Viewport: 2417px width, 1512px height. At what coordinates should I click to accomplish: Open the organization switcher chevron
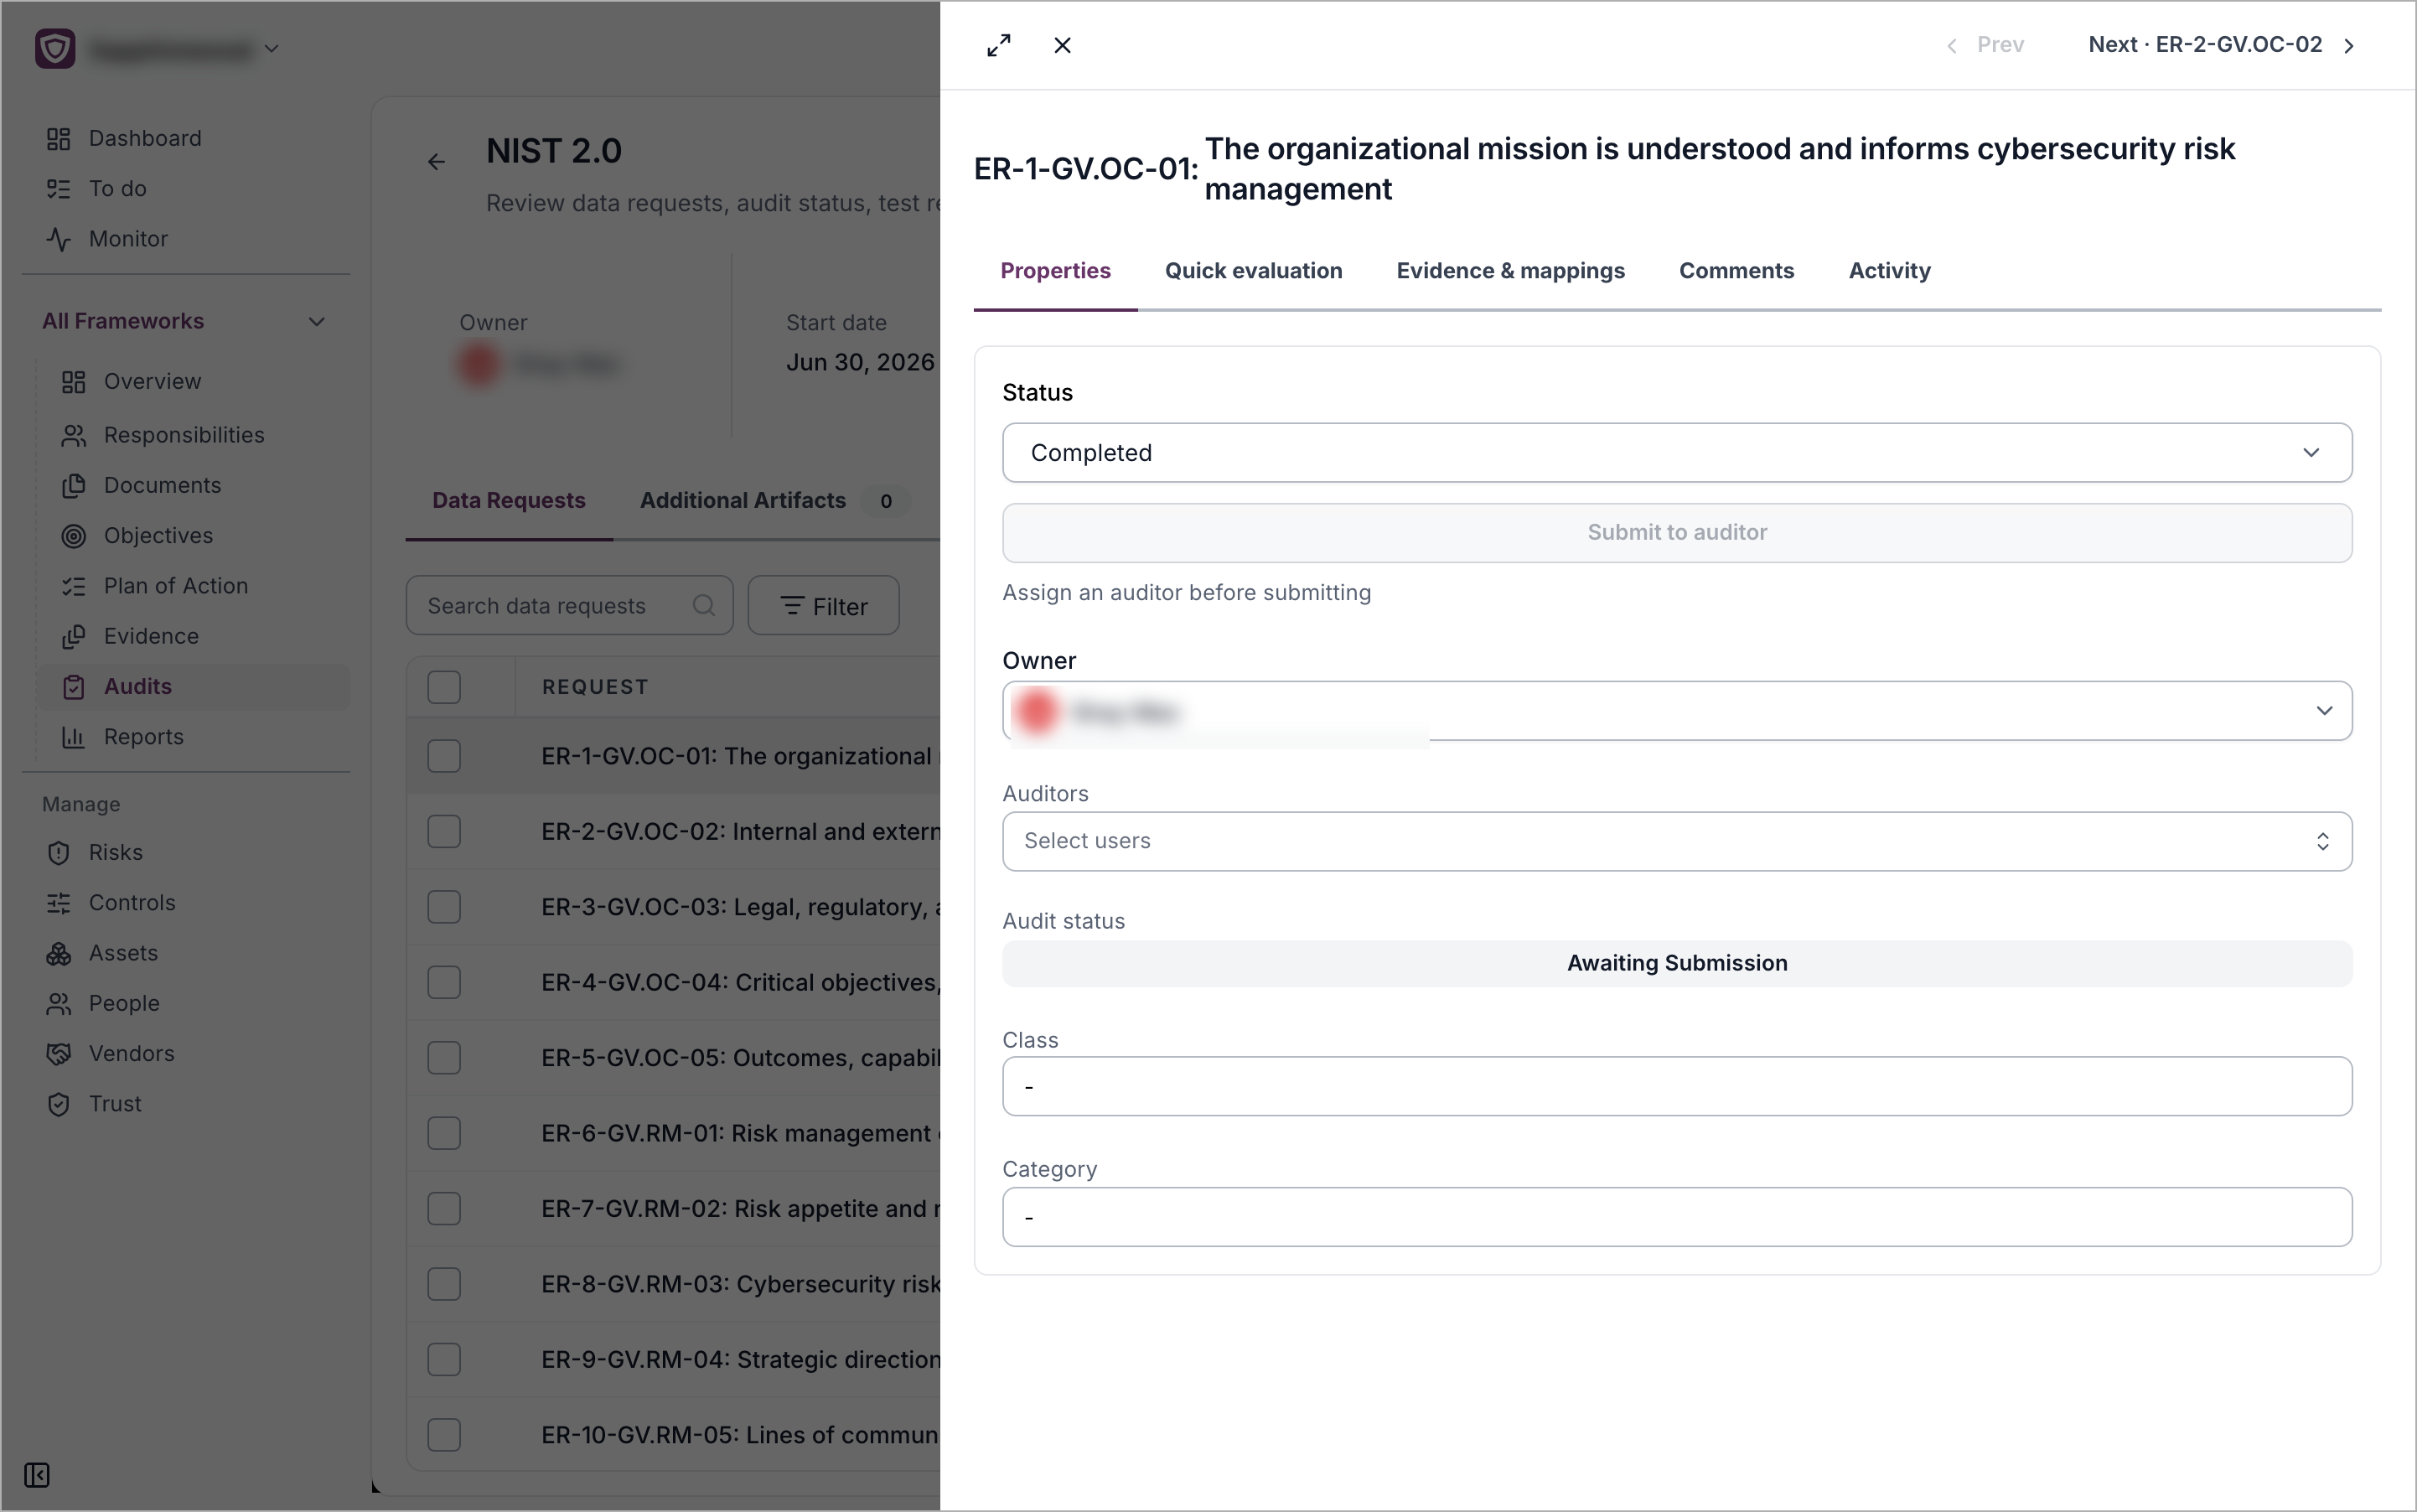pyautogui.click(x=271, y=48)
